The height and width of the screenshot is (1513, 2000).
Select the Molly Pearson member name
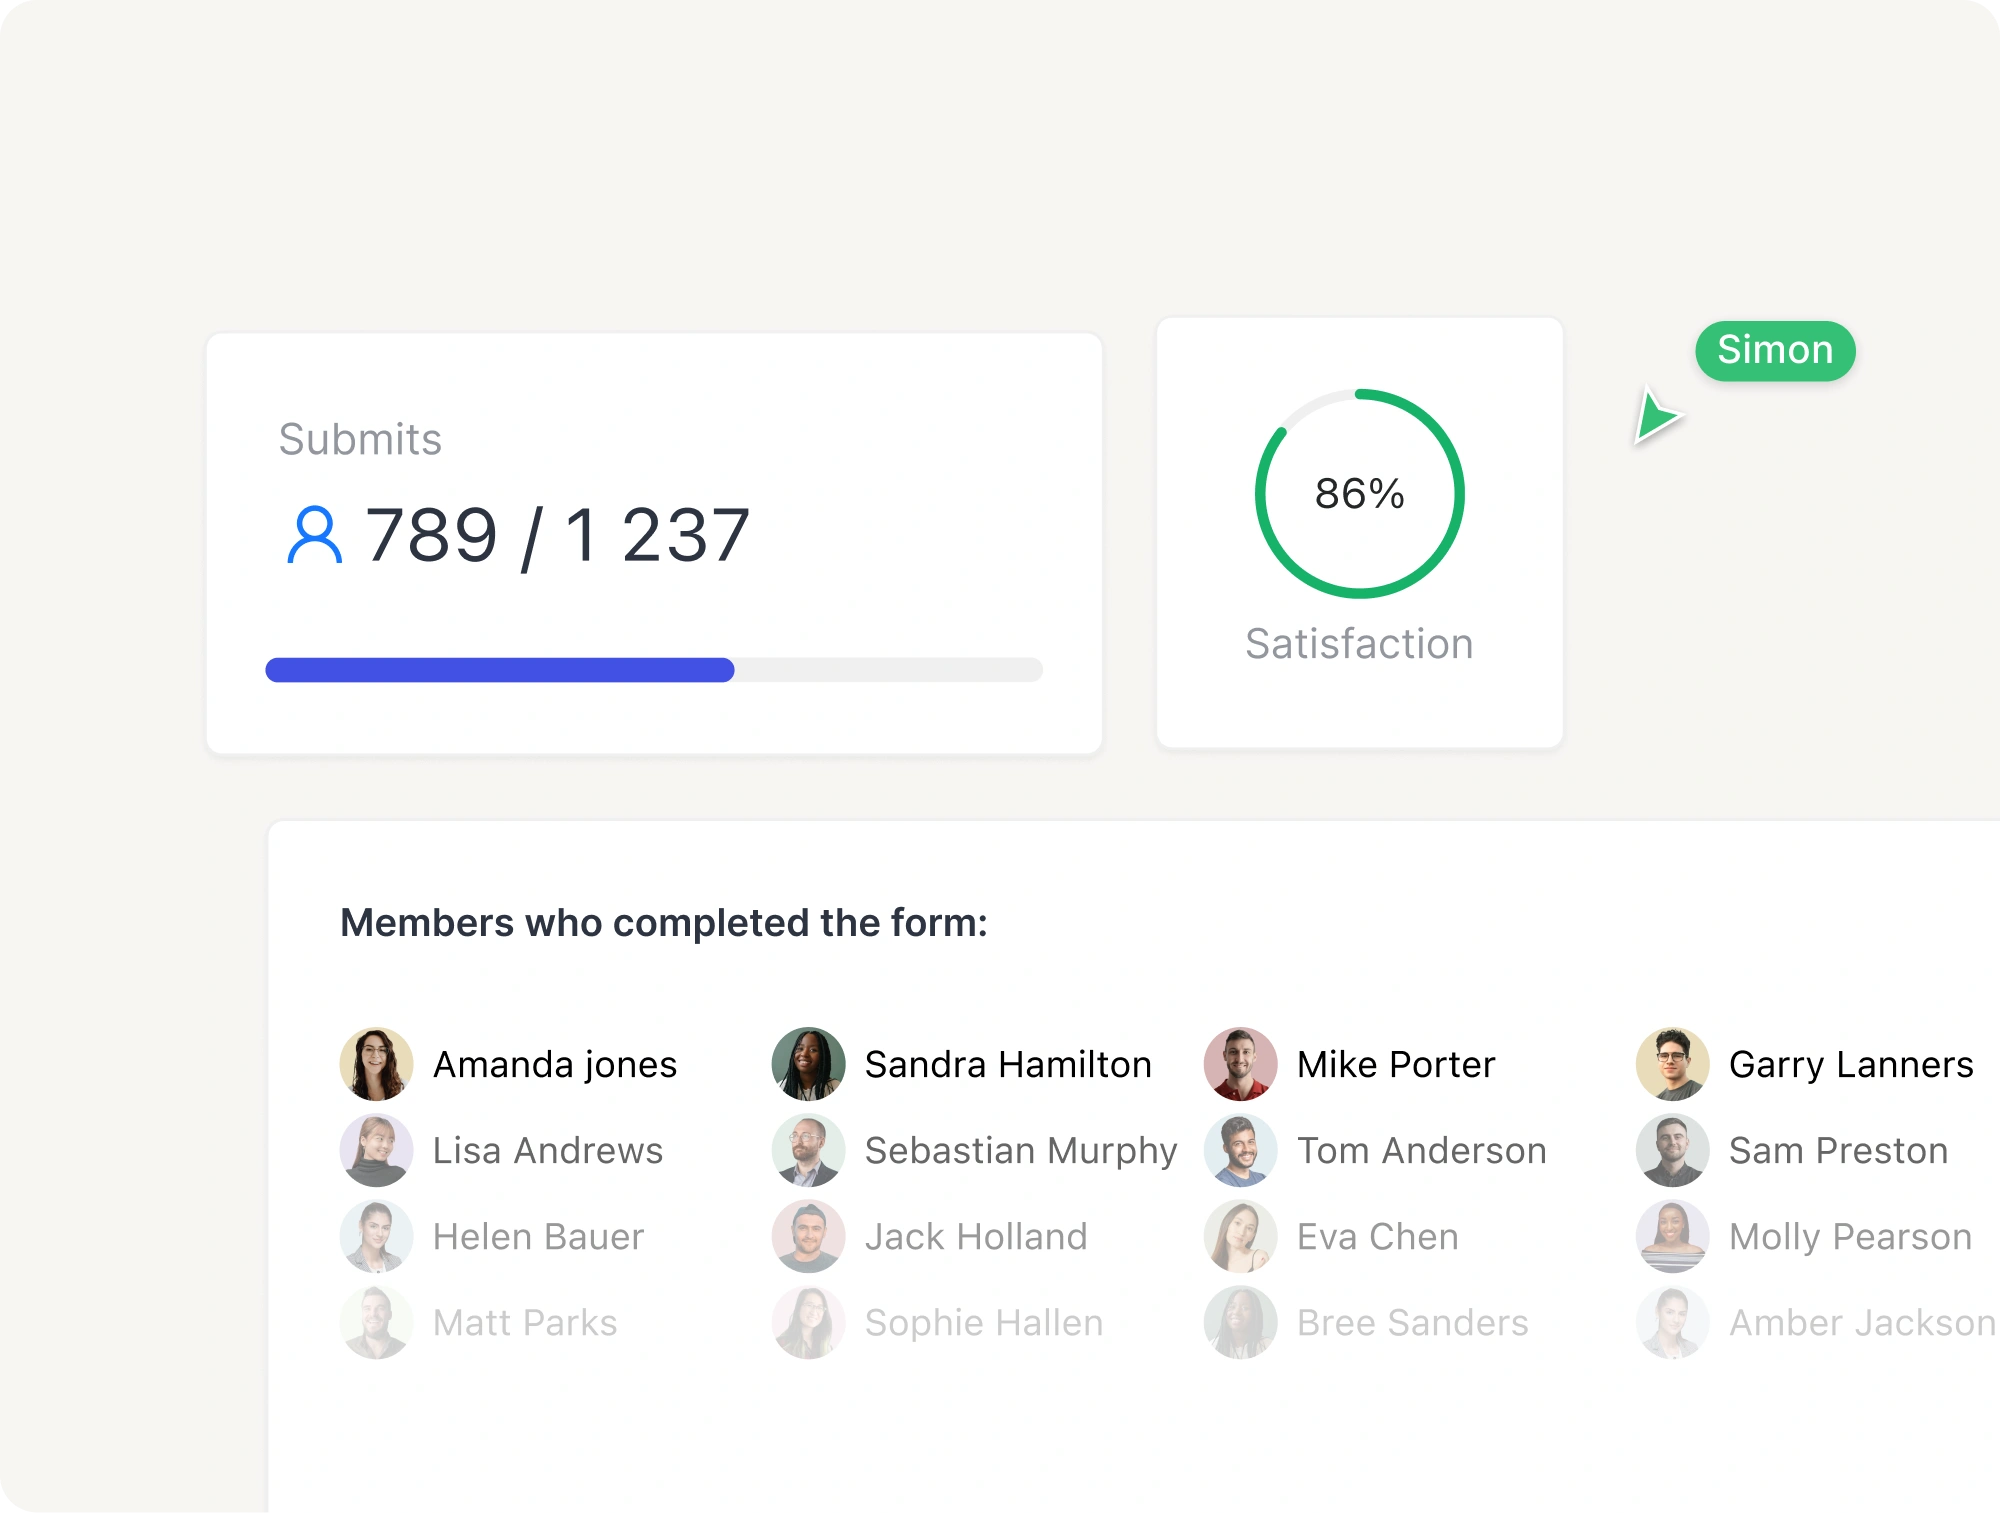coord(1851,1237)
